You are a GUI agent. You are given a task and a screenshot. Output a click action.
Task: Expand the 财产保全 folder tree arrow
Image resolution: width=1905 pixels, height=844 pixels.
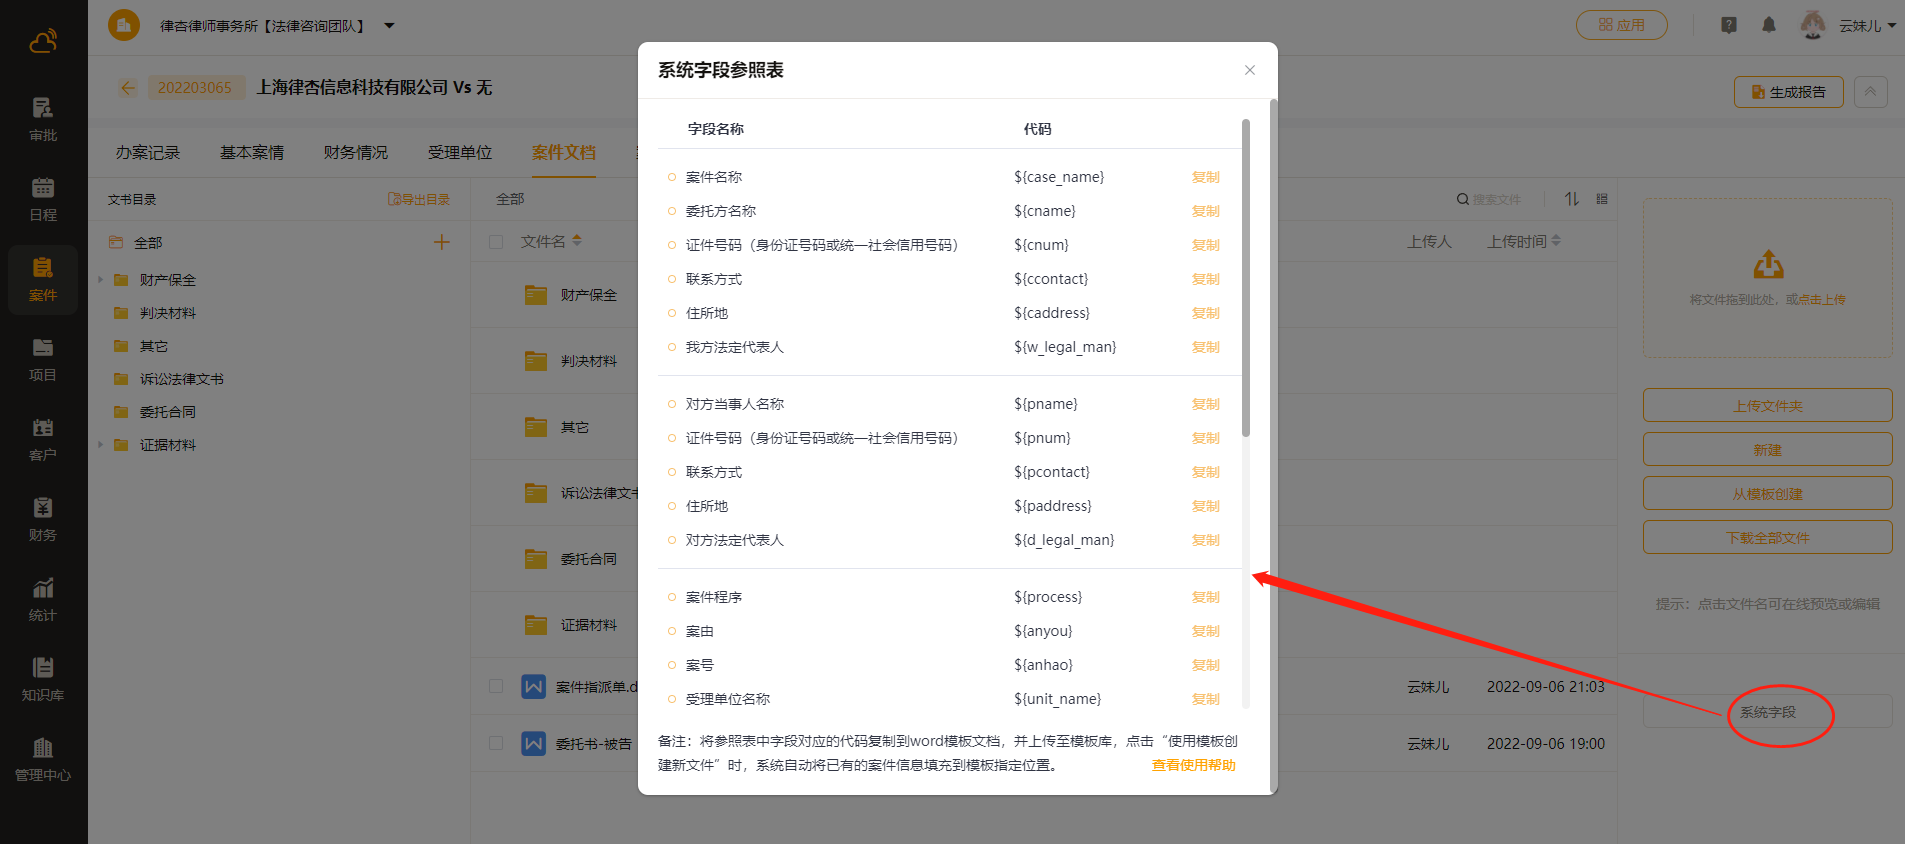pos(101,280)
